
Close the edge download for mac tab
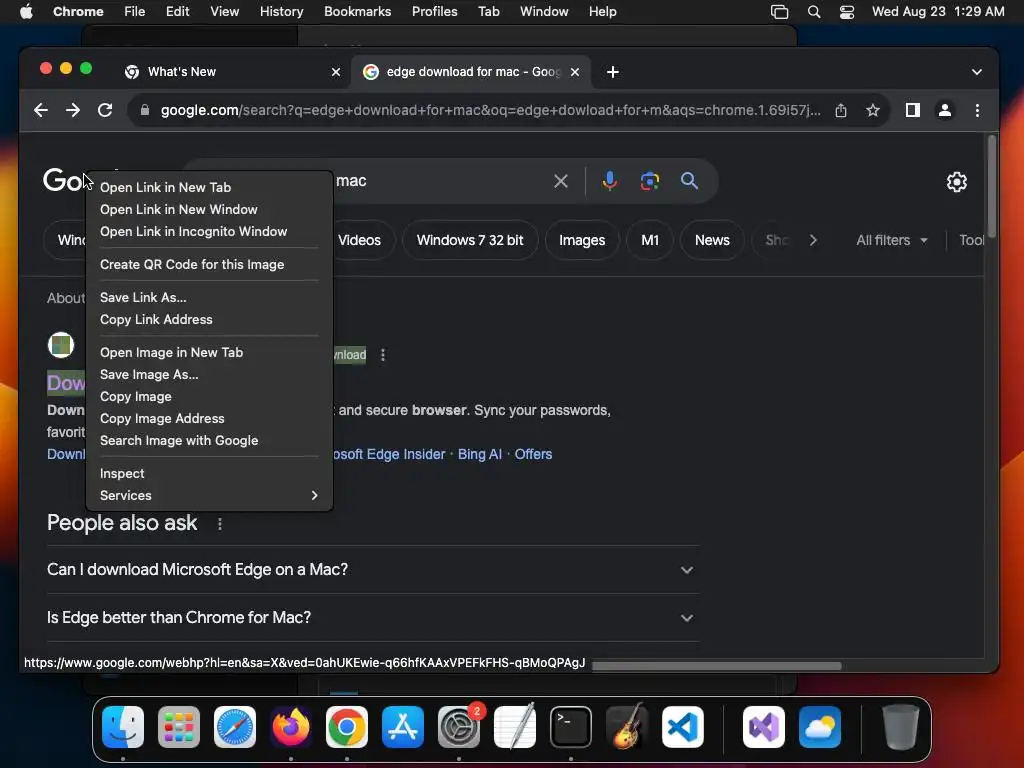575,72
